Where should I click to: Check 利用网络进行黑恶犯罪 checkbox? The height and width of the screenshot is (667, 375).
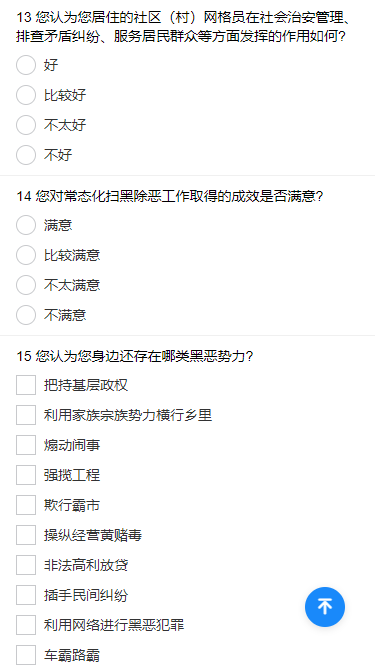tap(26, 625)
